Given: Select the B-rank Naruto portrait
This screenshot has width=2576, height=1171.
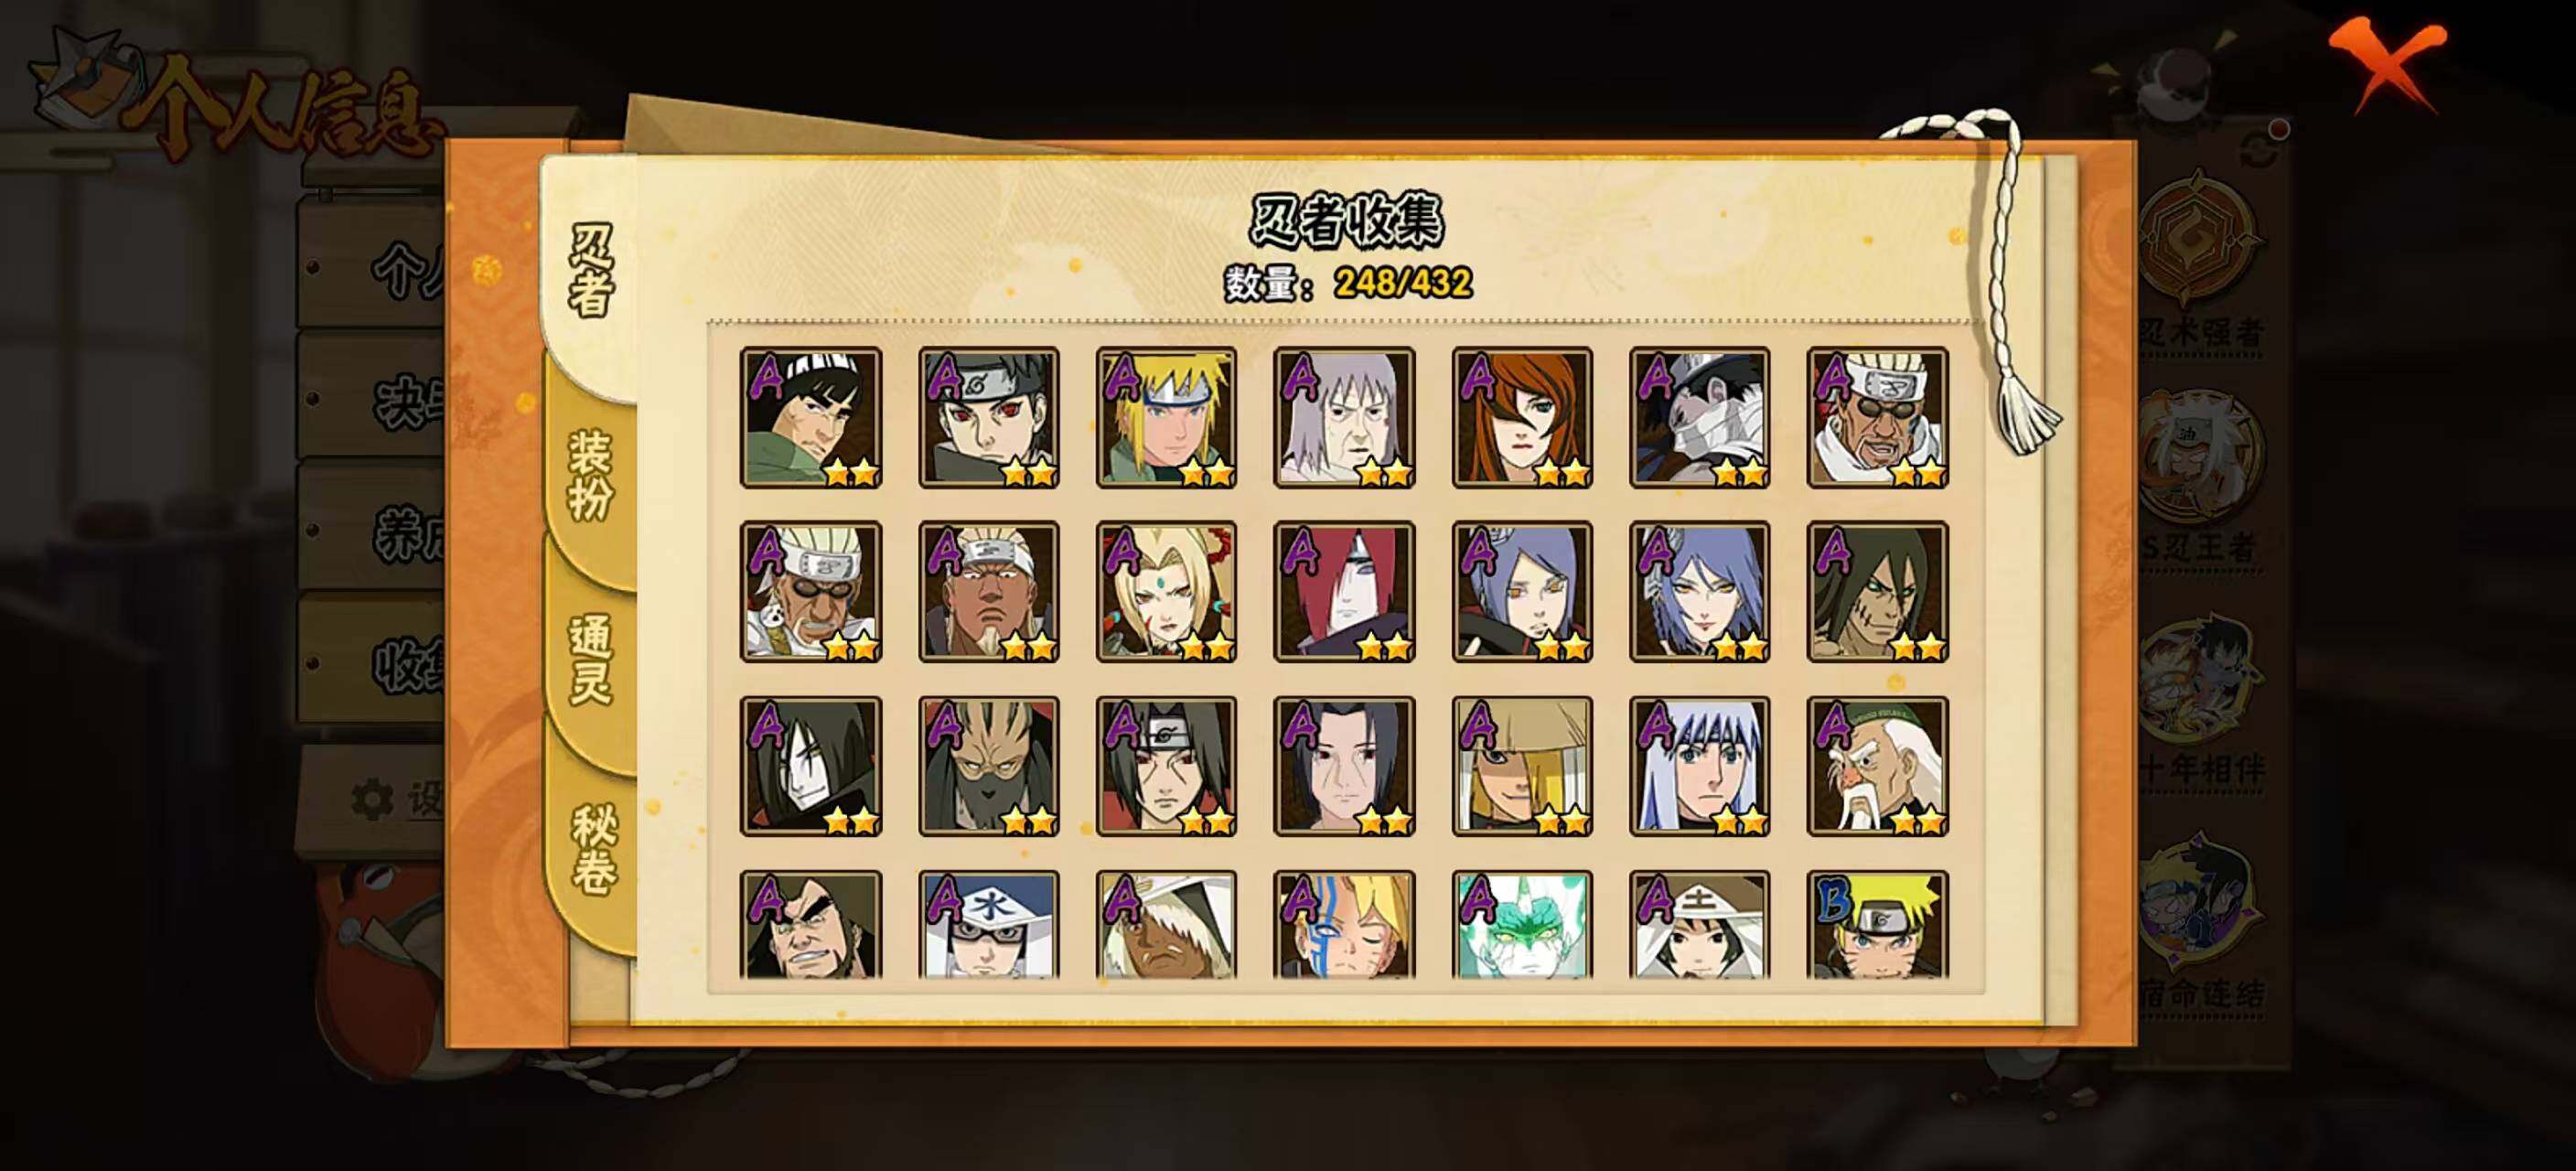Looking at the screenshot, I should 1878,924.
